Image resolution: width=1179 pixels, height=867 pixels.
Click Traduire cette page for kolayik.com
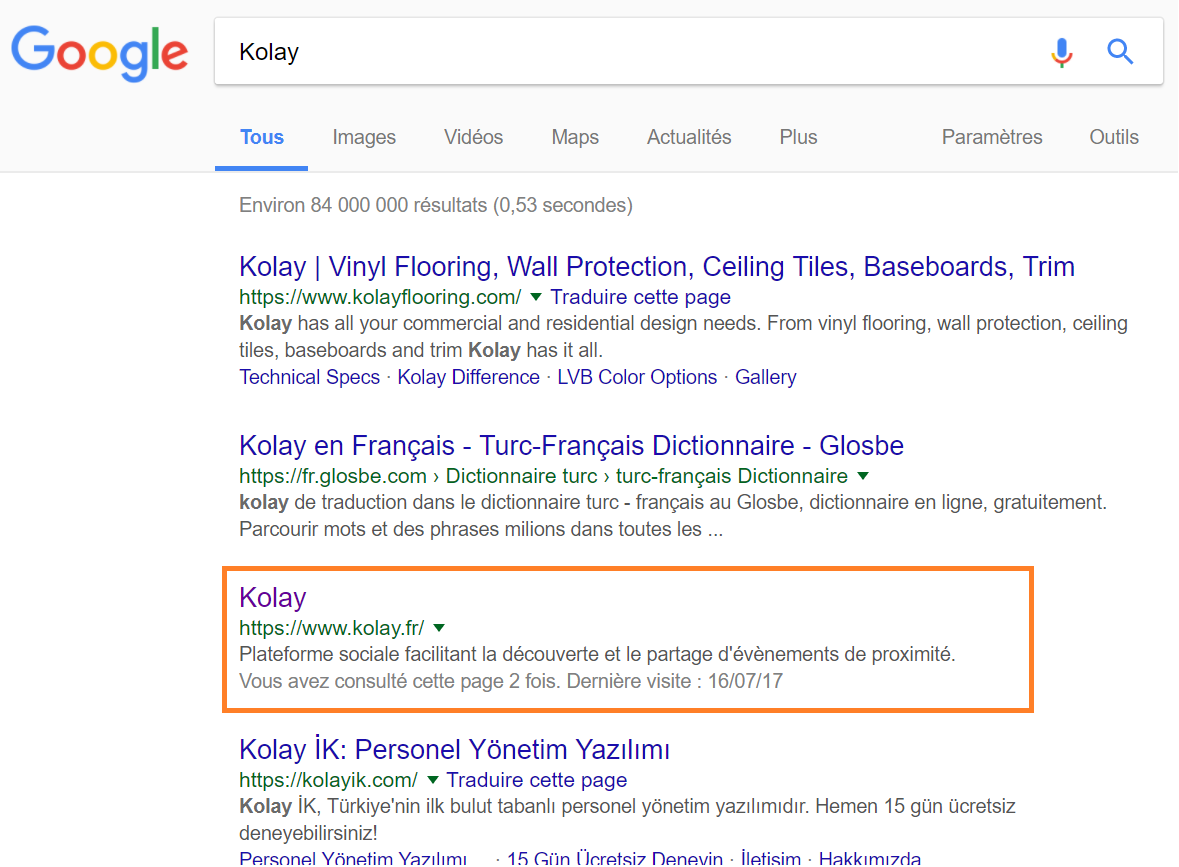536,780
